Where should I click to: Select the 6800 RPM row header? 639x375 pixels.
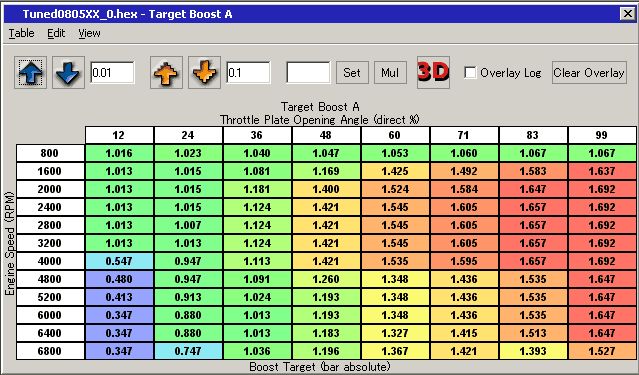(x=50, y=351)
